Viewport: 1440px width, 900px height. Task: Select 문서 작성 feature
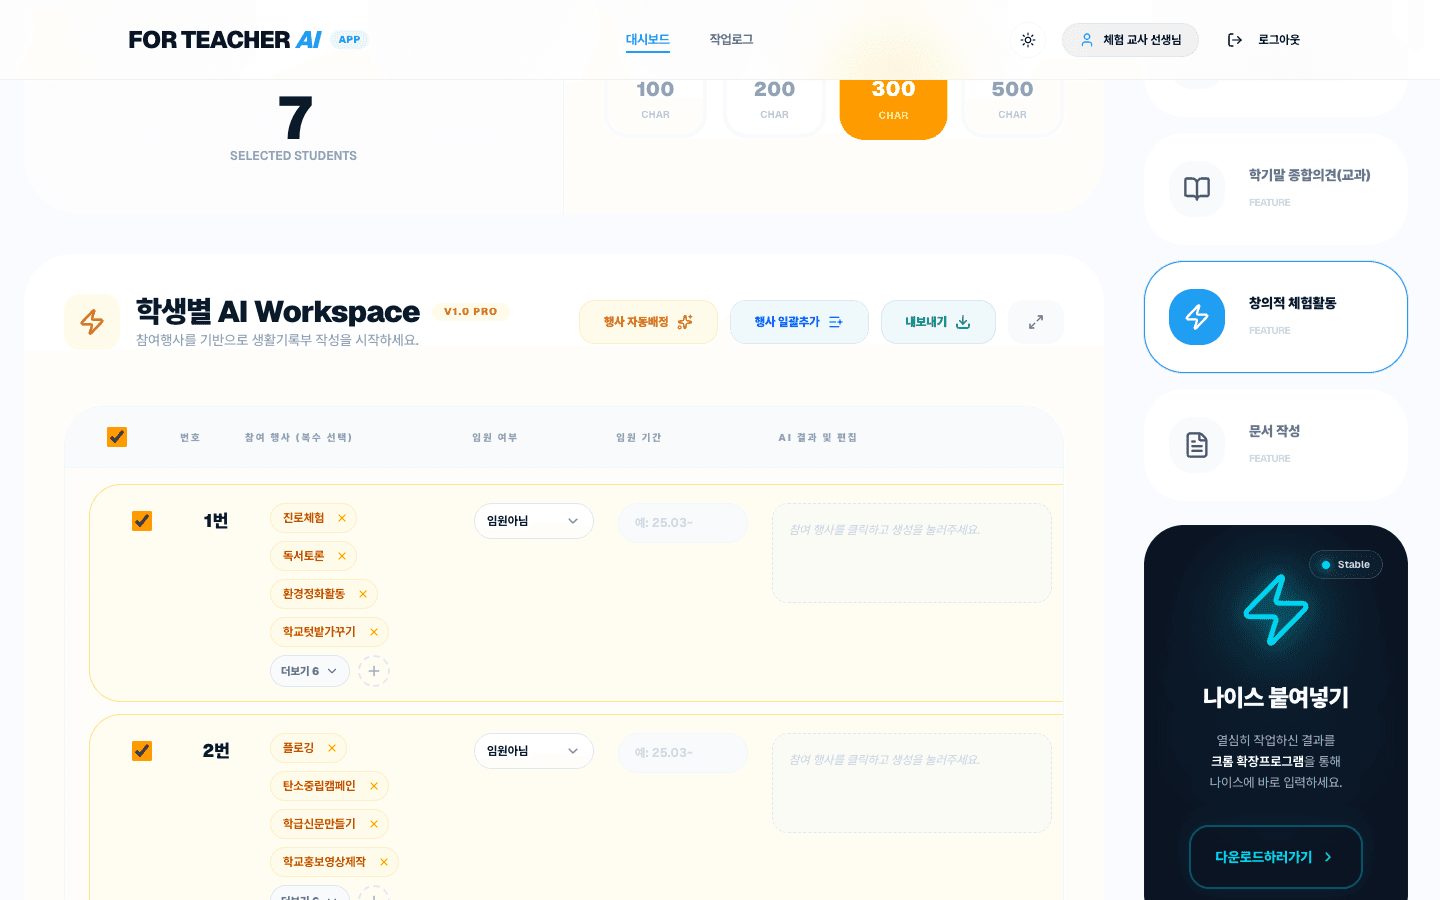coord(1276,445)
